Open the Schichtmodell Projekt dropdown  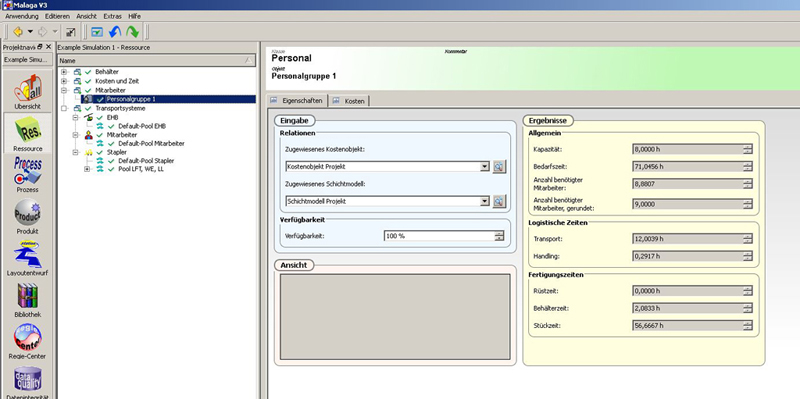tap(485, 202)
